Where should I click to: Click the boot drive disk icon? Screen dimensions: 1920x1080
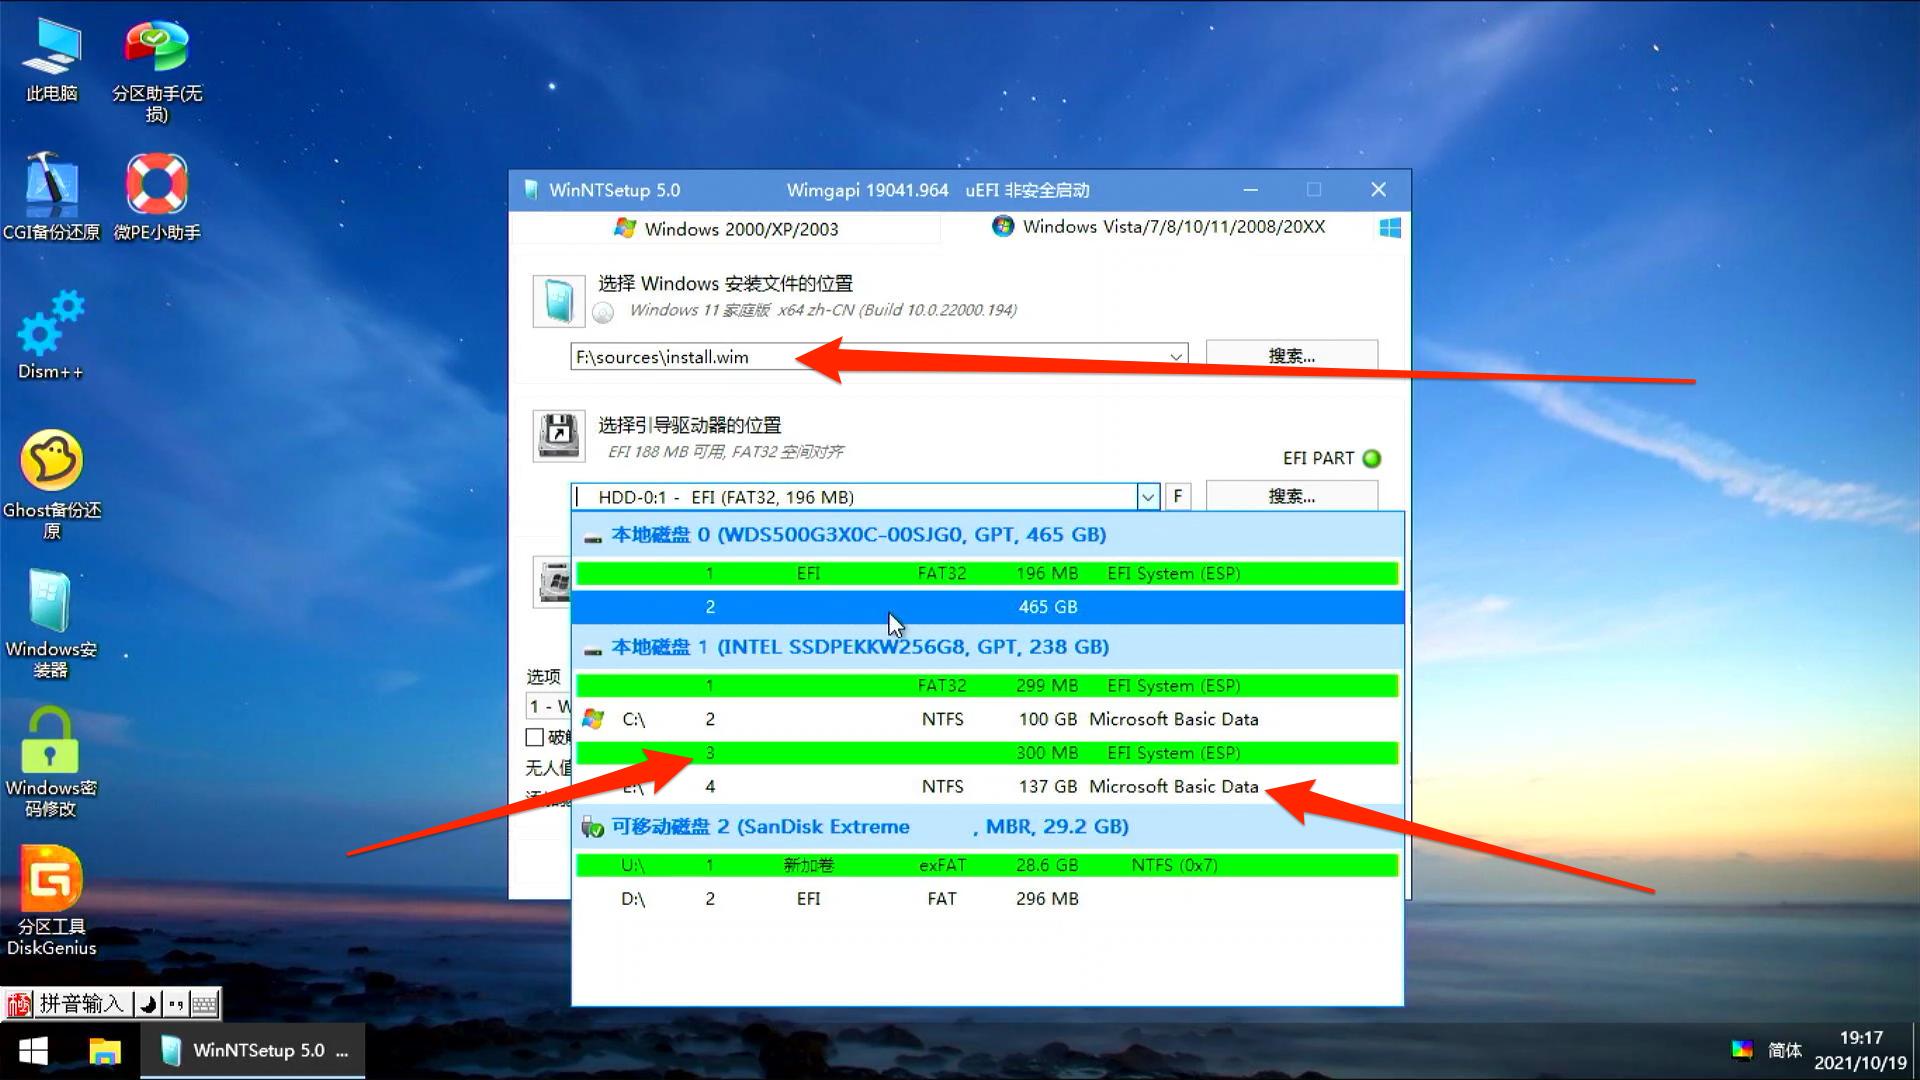557,436
